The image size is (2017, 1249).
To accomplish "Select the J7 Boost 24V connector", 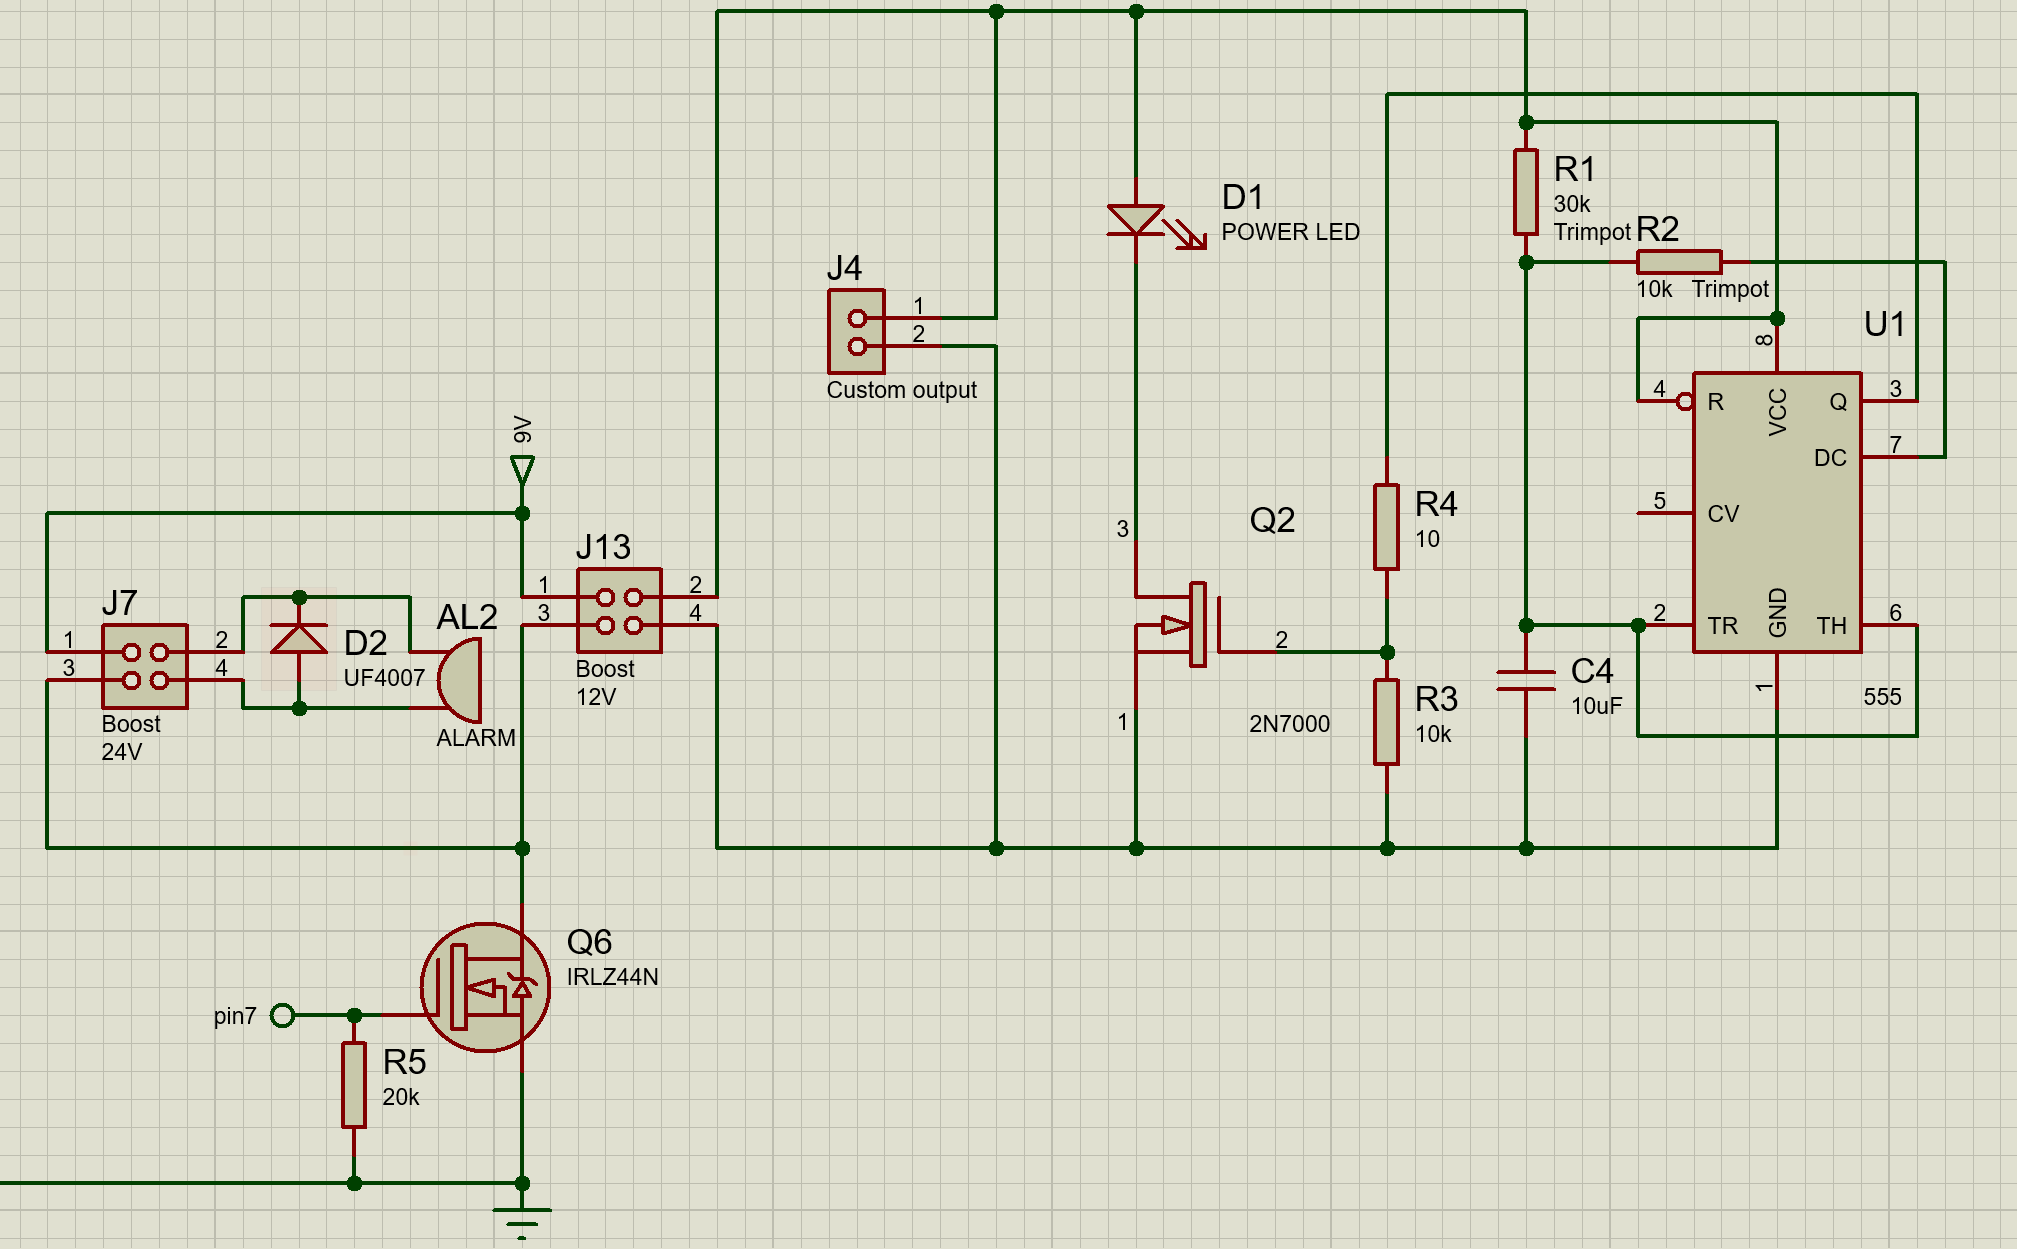I will 145,666.
